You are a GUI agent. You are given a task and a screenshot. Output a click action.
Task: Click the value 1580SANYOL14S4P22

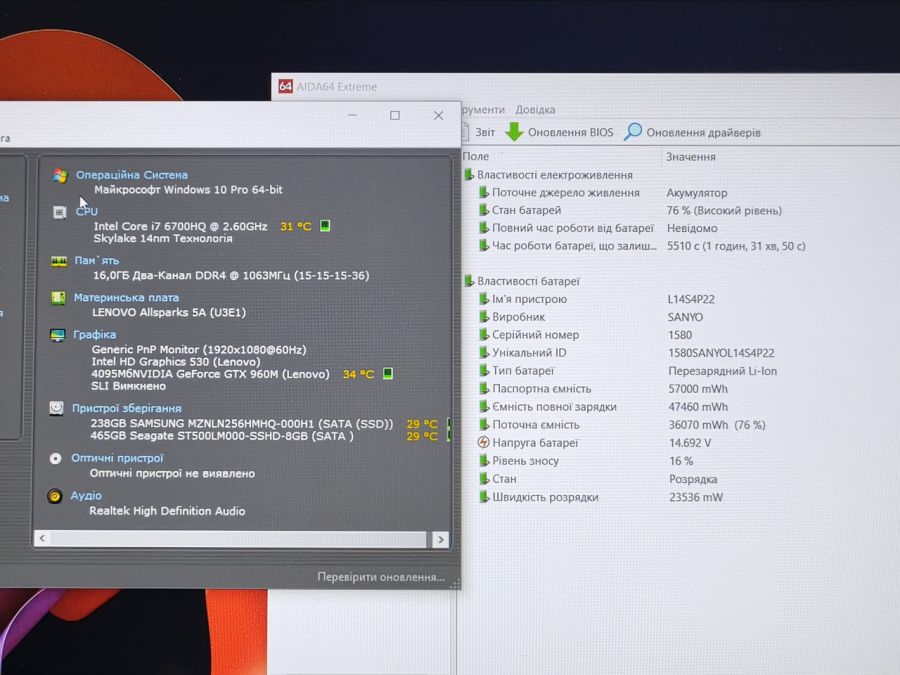[721, 353]
